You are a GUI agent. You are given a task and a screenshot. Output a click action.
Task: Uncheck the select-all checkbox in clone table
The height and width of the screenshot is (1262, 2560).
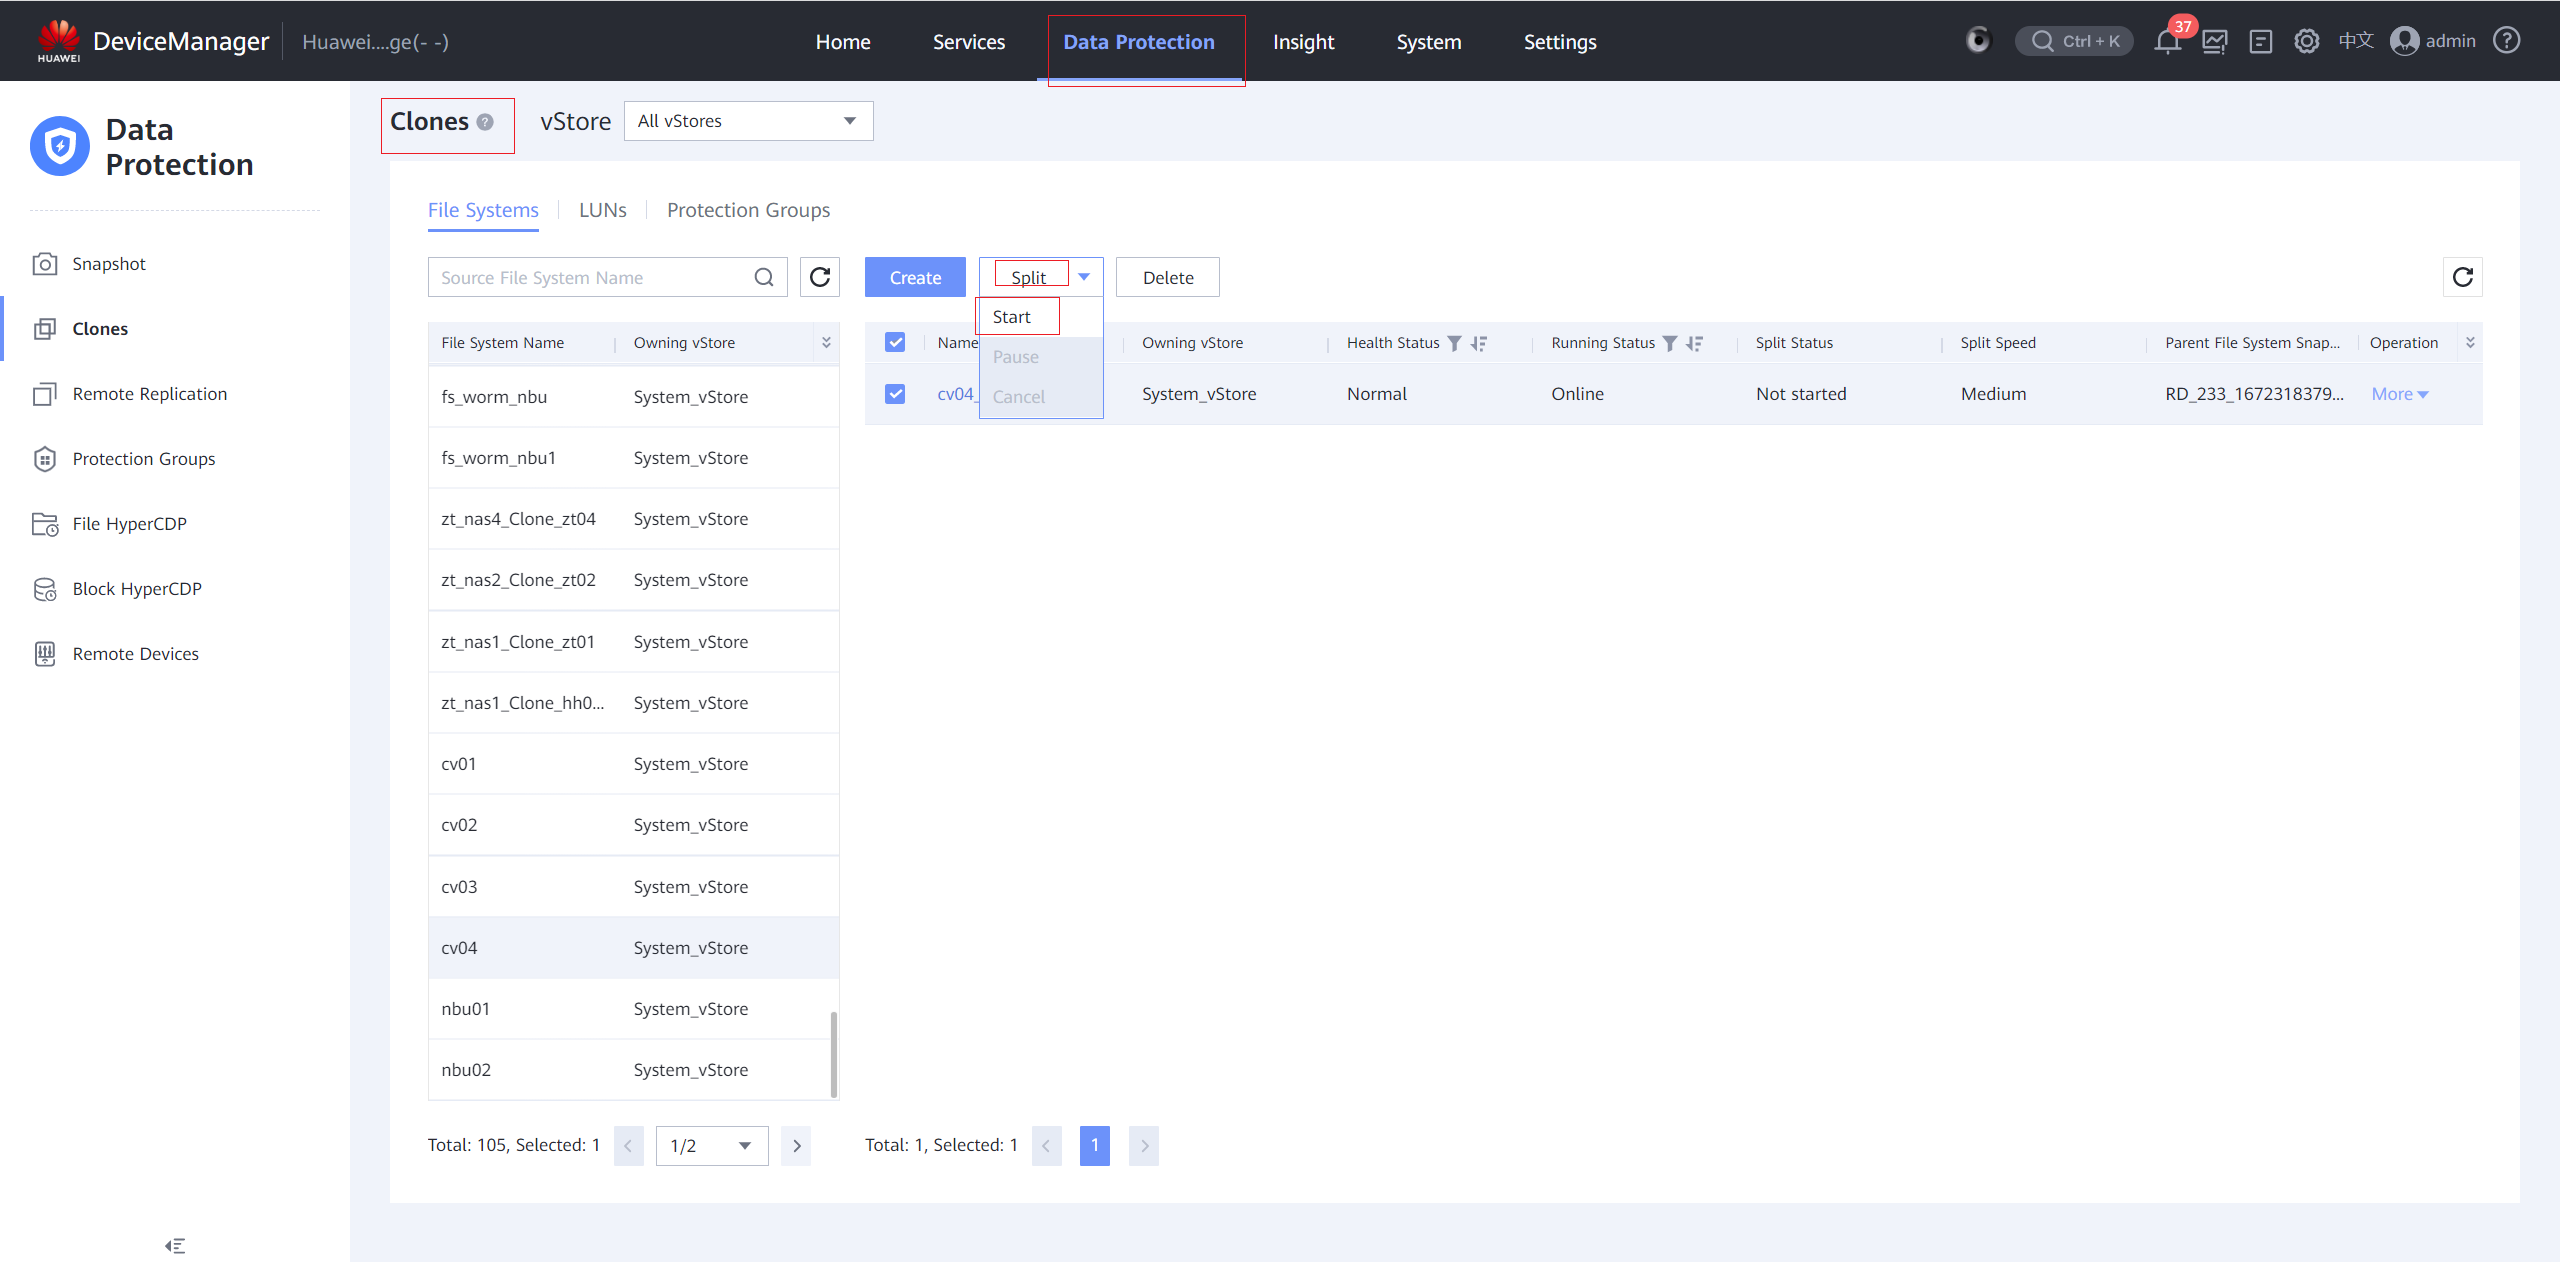[x=895, y=342]
